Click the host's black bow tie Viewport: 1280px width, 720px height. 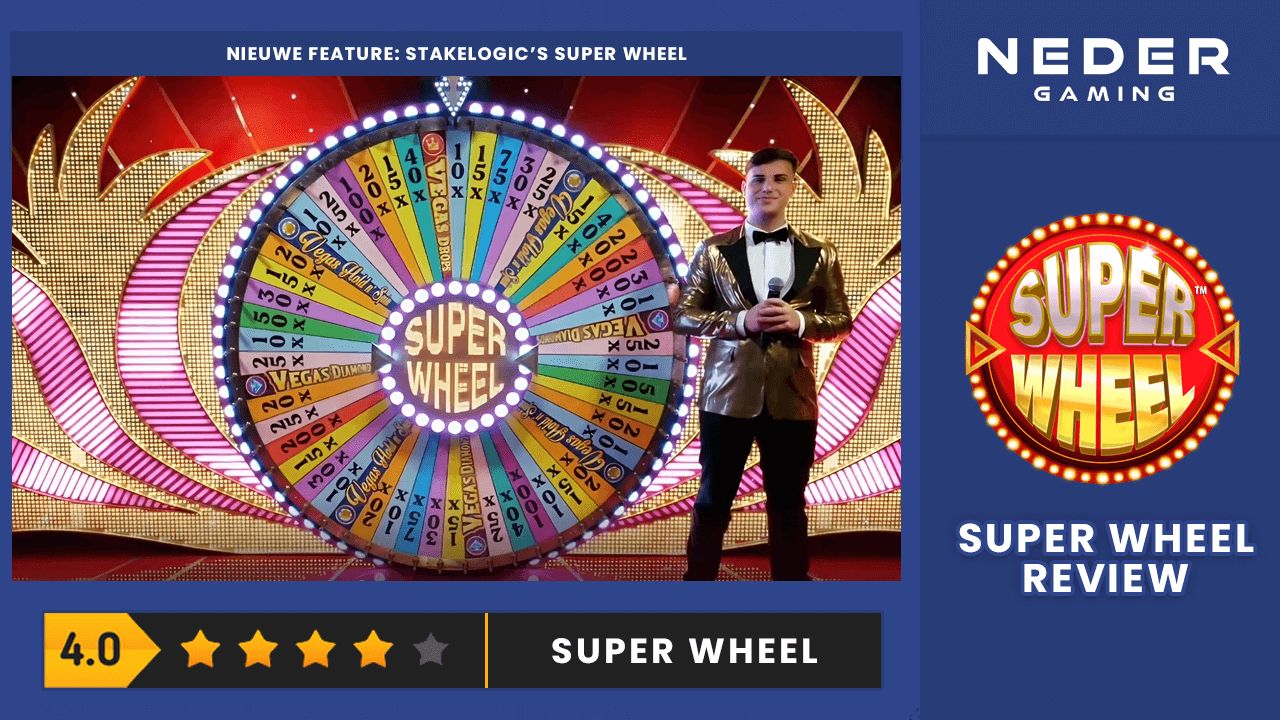(x=770, y=236)
